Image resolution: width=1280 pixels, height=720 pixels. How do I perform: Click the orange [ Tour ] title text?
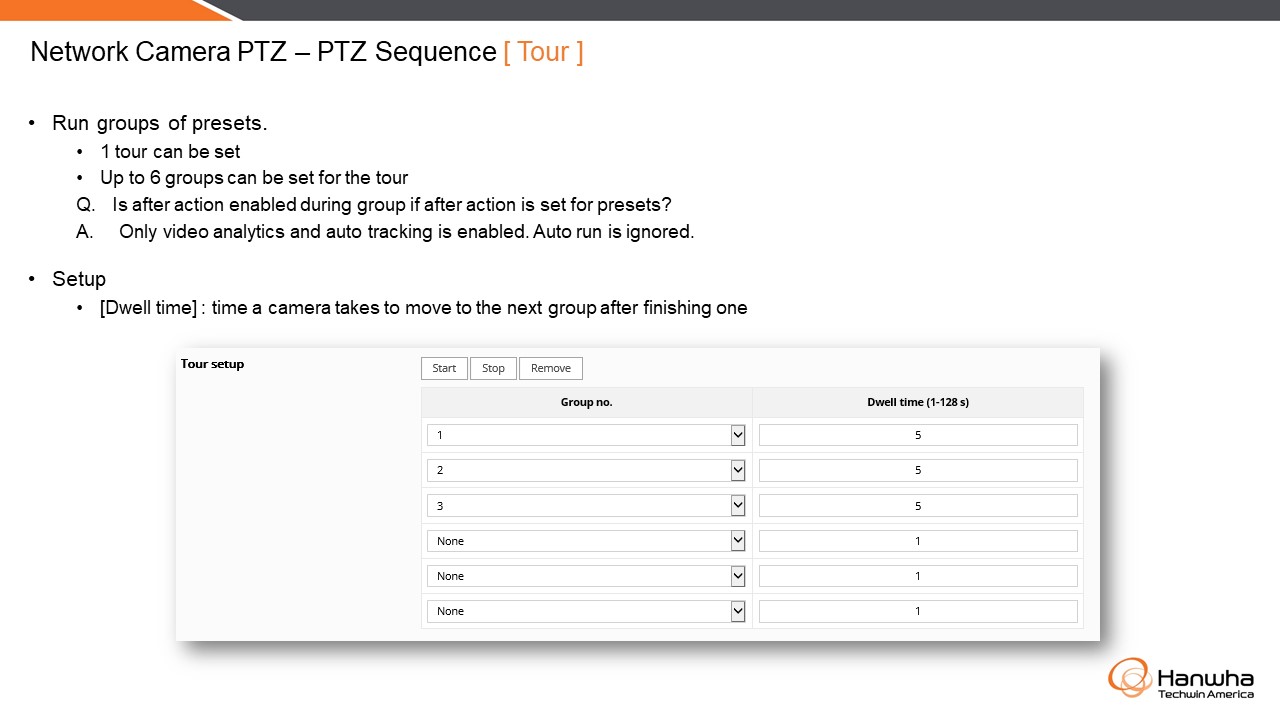(543, 52)
